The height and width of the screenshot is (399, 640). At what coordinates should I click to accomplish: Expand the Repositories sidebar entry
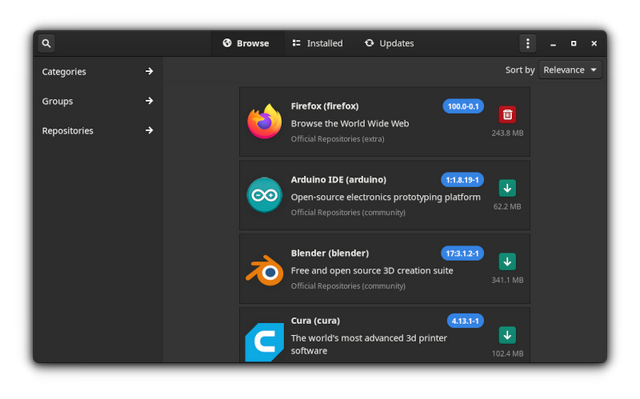tap(98, 131)
